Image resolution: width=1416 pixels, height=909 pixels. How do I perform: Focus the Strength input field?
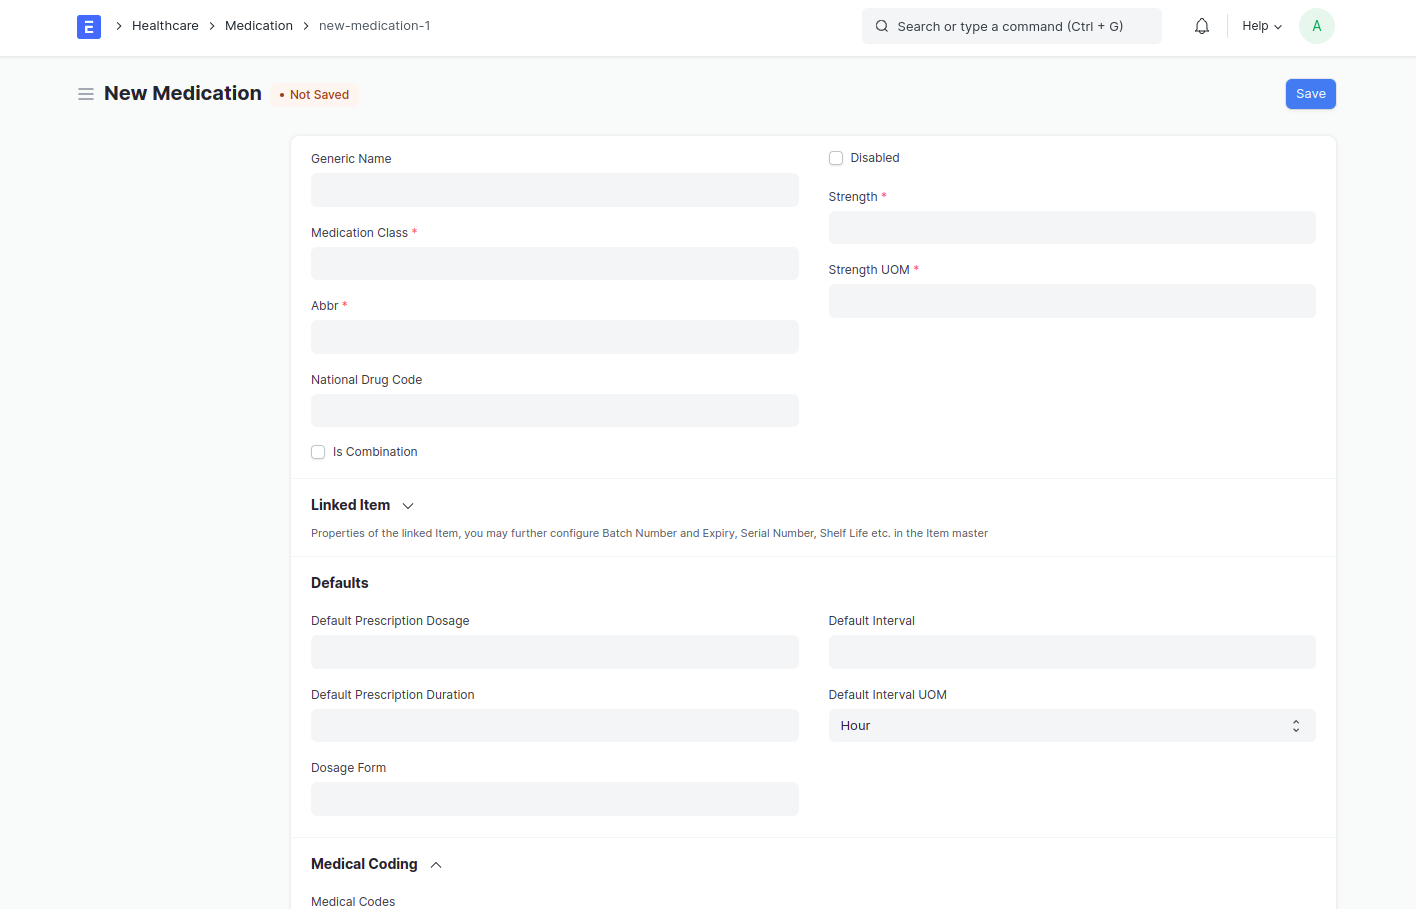(1072, 228)
